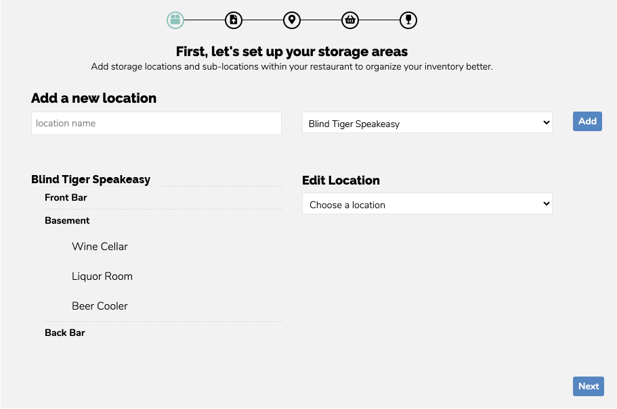
Task: Click the Edit Location heading
Action: [x=341, y=181]
